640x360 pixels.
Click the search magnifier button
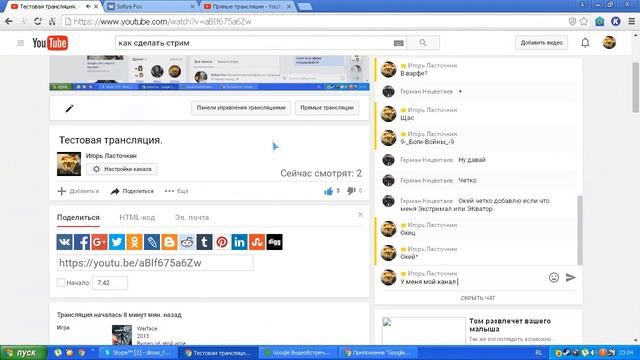[x=423, y=42]
